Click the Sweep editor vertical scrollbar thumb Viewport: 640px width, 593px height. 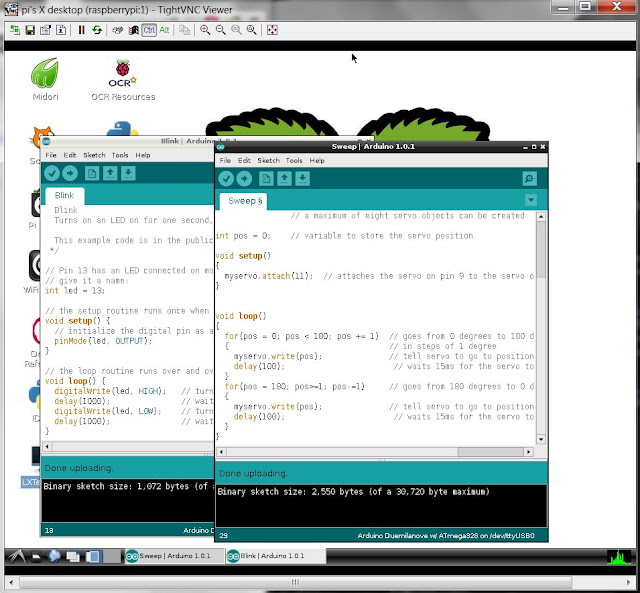(541, 249)
